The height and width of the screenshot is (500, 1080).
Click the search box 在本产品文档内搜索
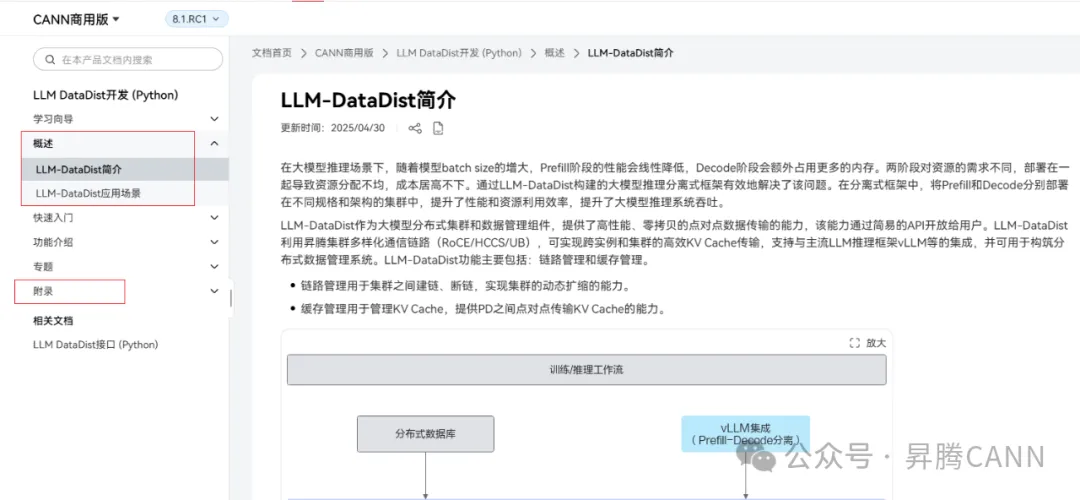pos(128,60)
